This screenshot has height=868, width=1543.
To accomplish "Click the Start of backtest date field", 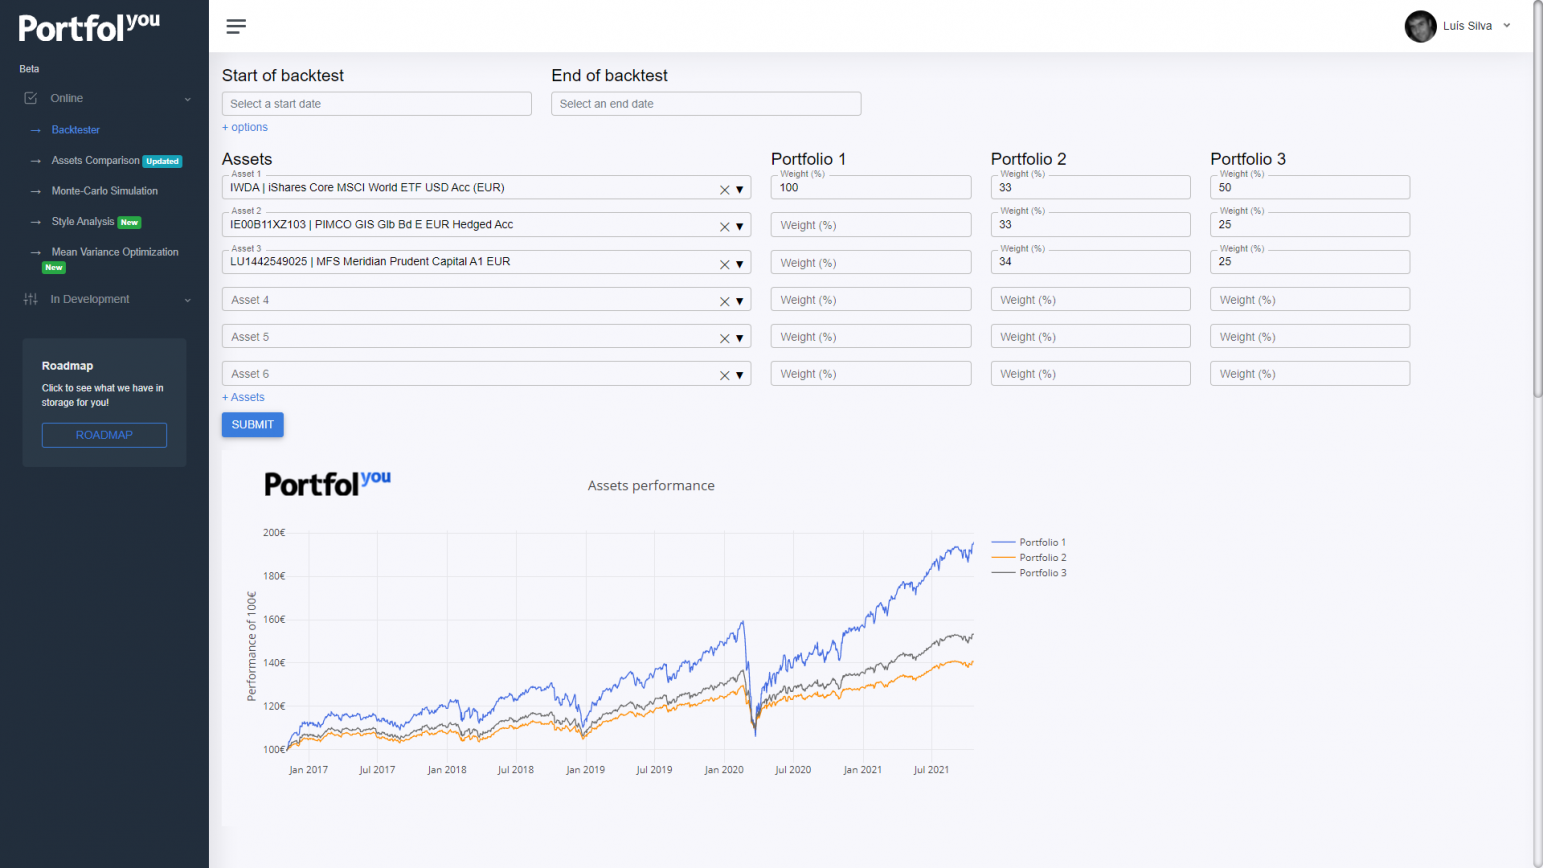I will tap(377, 104).
